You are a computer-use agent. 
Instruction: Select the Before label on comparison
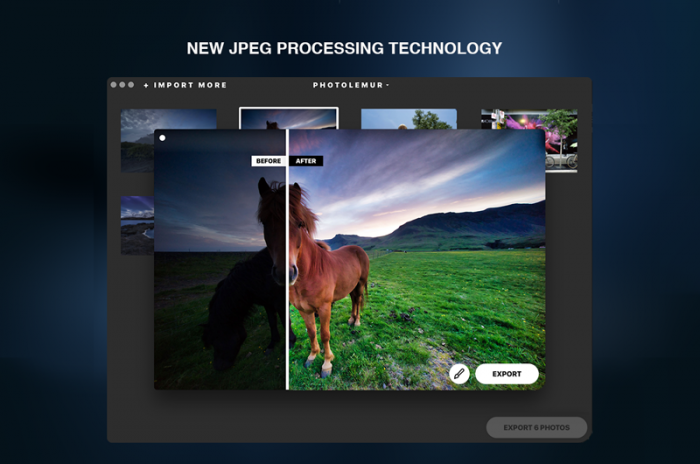(268, 161)
